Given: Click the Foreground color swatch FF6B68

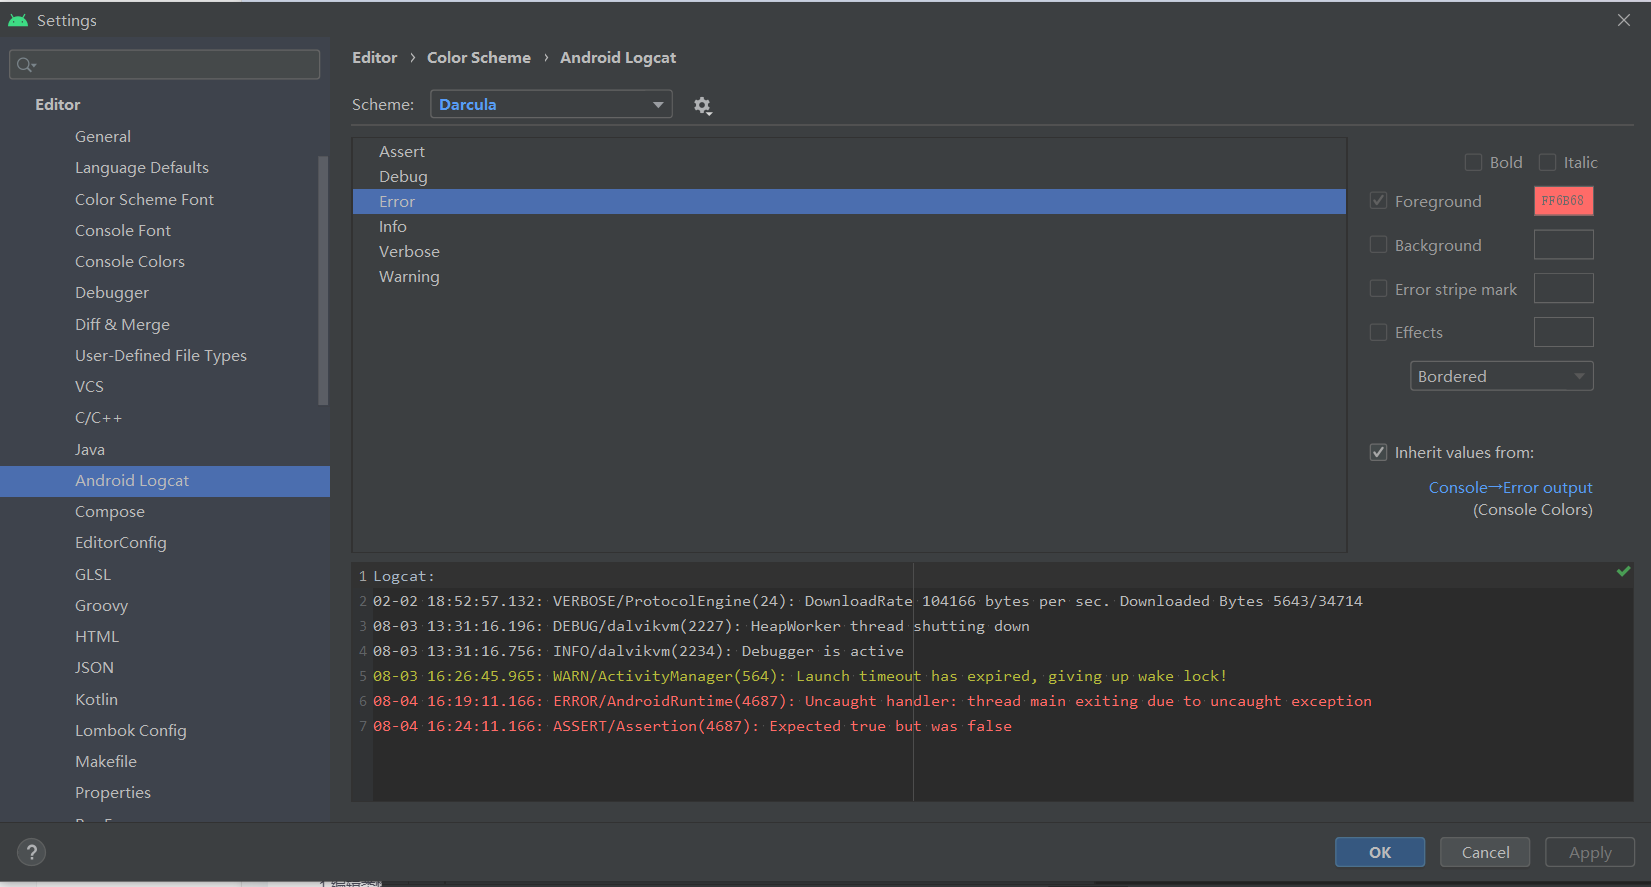Looking at the screenshot, I should pyautogui.click(x=1563, y=201).
